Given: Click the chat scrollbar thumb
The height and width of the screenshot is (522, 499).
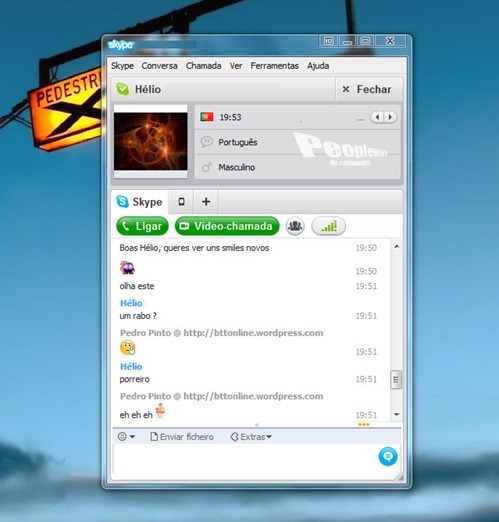Looking at the screenshot, I should point(396,380).
